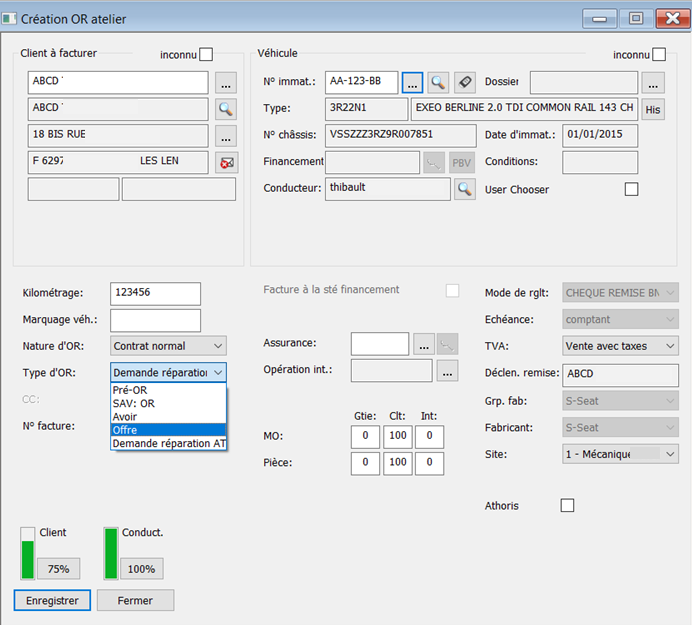Click the Conduct. 100% button
Image resolution: width=692 pixels, height=625 pixels.
(x=141, y=569)
